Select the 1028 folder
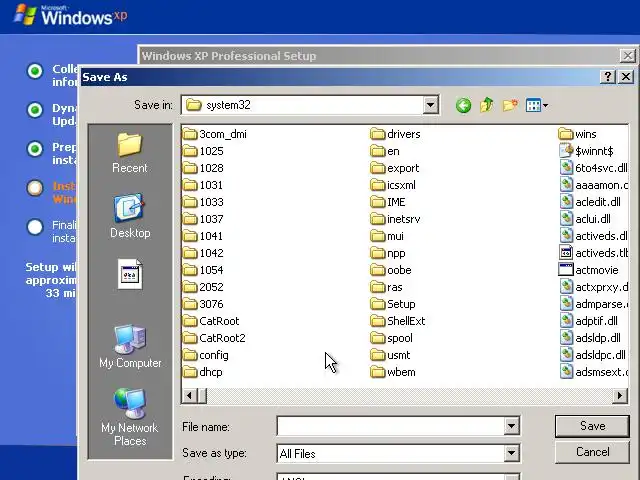 [203, 168]
